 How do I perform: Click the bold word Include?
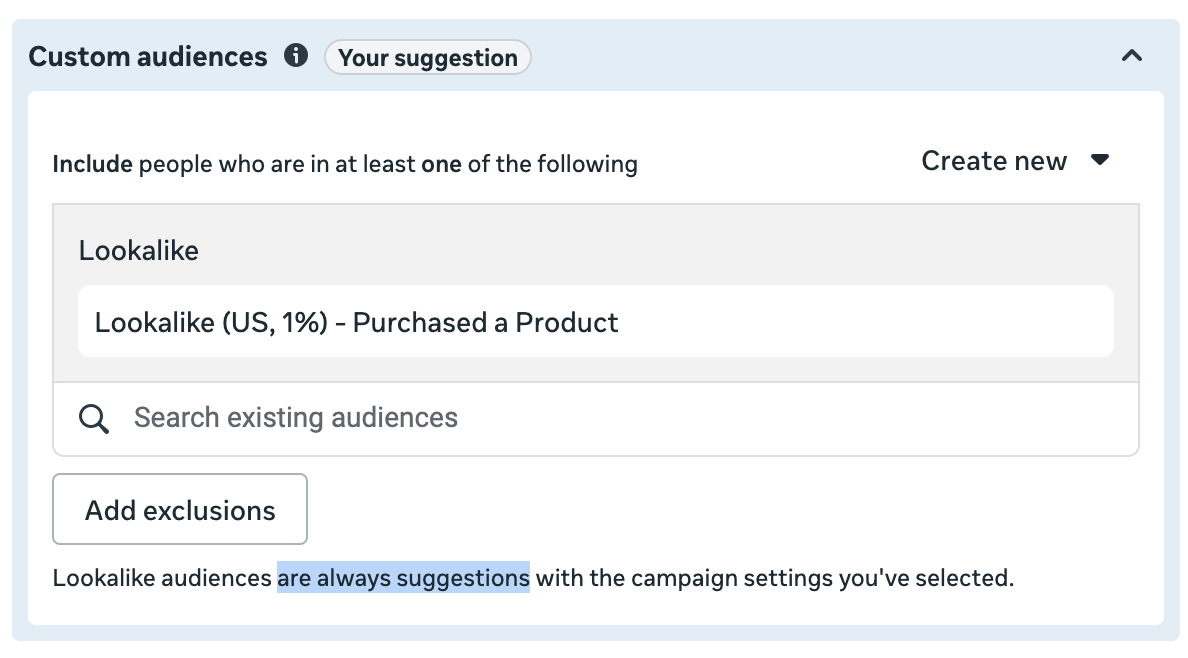click(x=92, y=163)
